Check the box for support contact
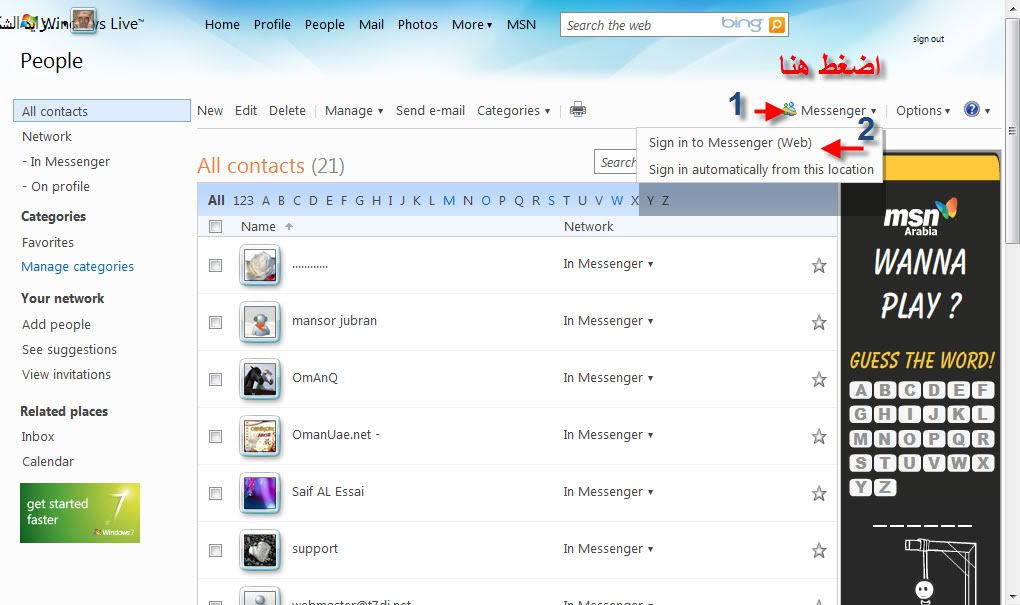 (215, 551)
